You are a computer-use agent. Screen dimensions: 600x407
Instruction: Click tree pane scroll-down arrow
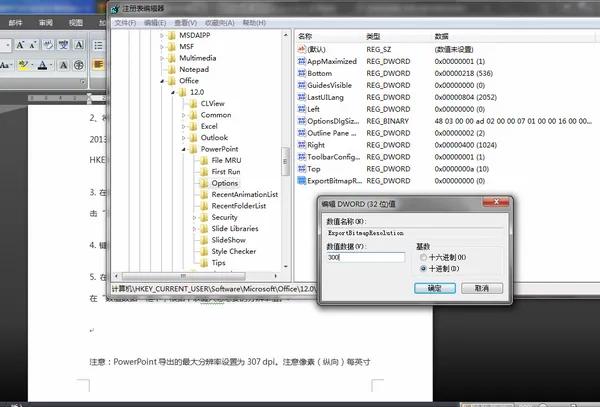click(x=285, y=266)
